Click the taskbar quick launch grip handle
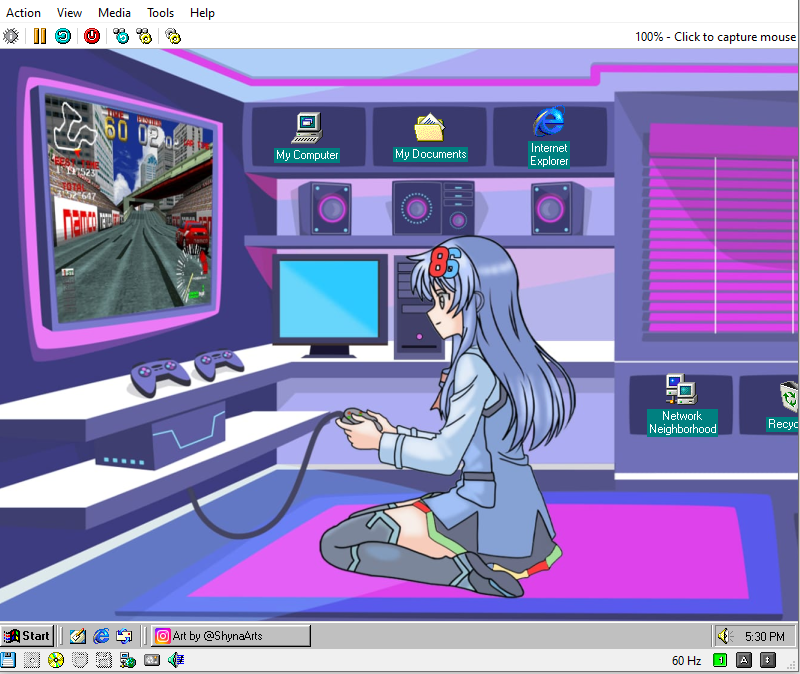Screen dimensions: 800x674 pos(62,636)
